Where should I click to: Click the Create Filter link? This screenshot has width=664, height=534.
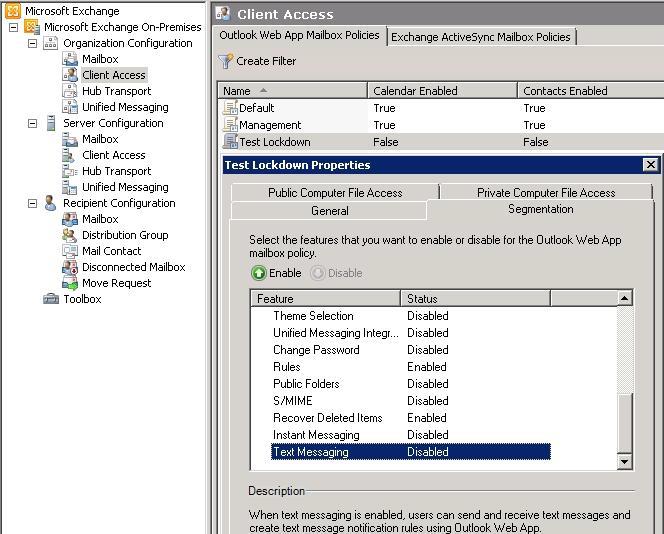266,61
